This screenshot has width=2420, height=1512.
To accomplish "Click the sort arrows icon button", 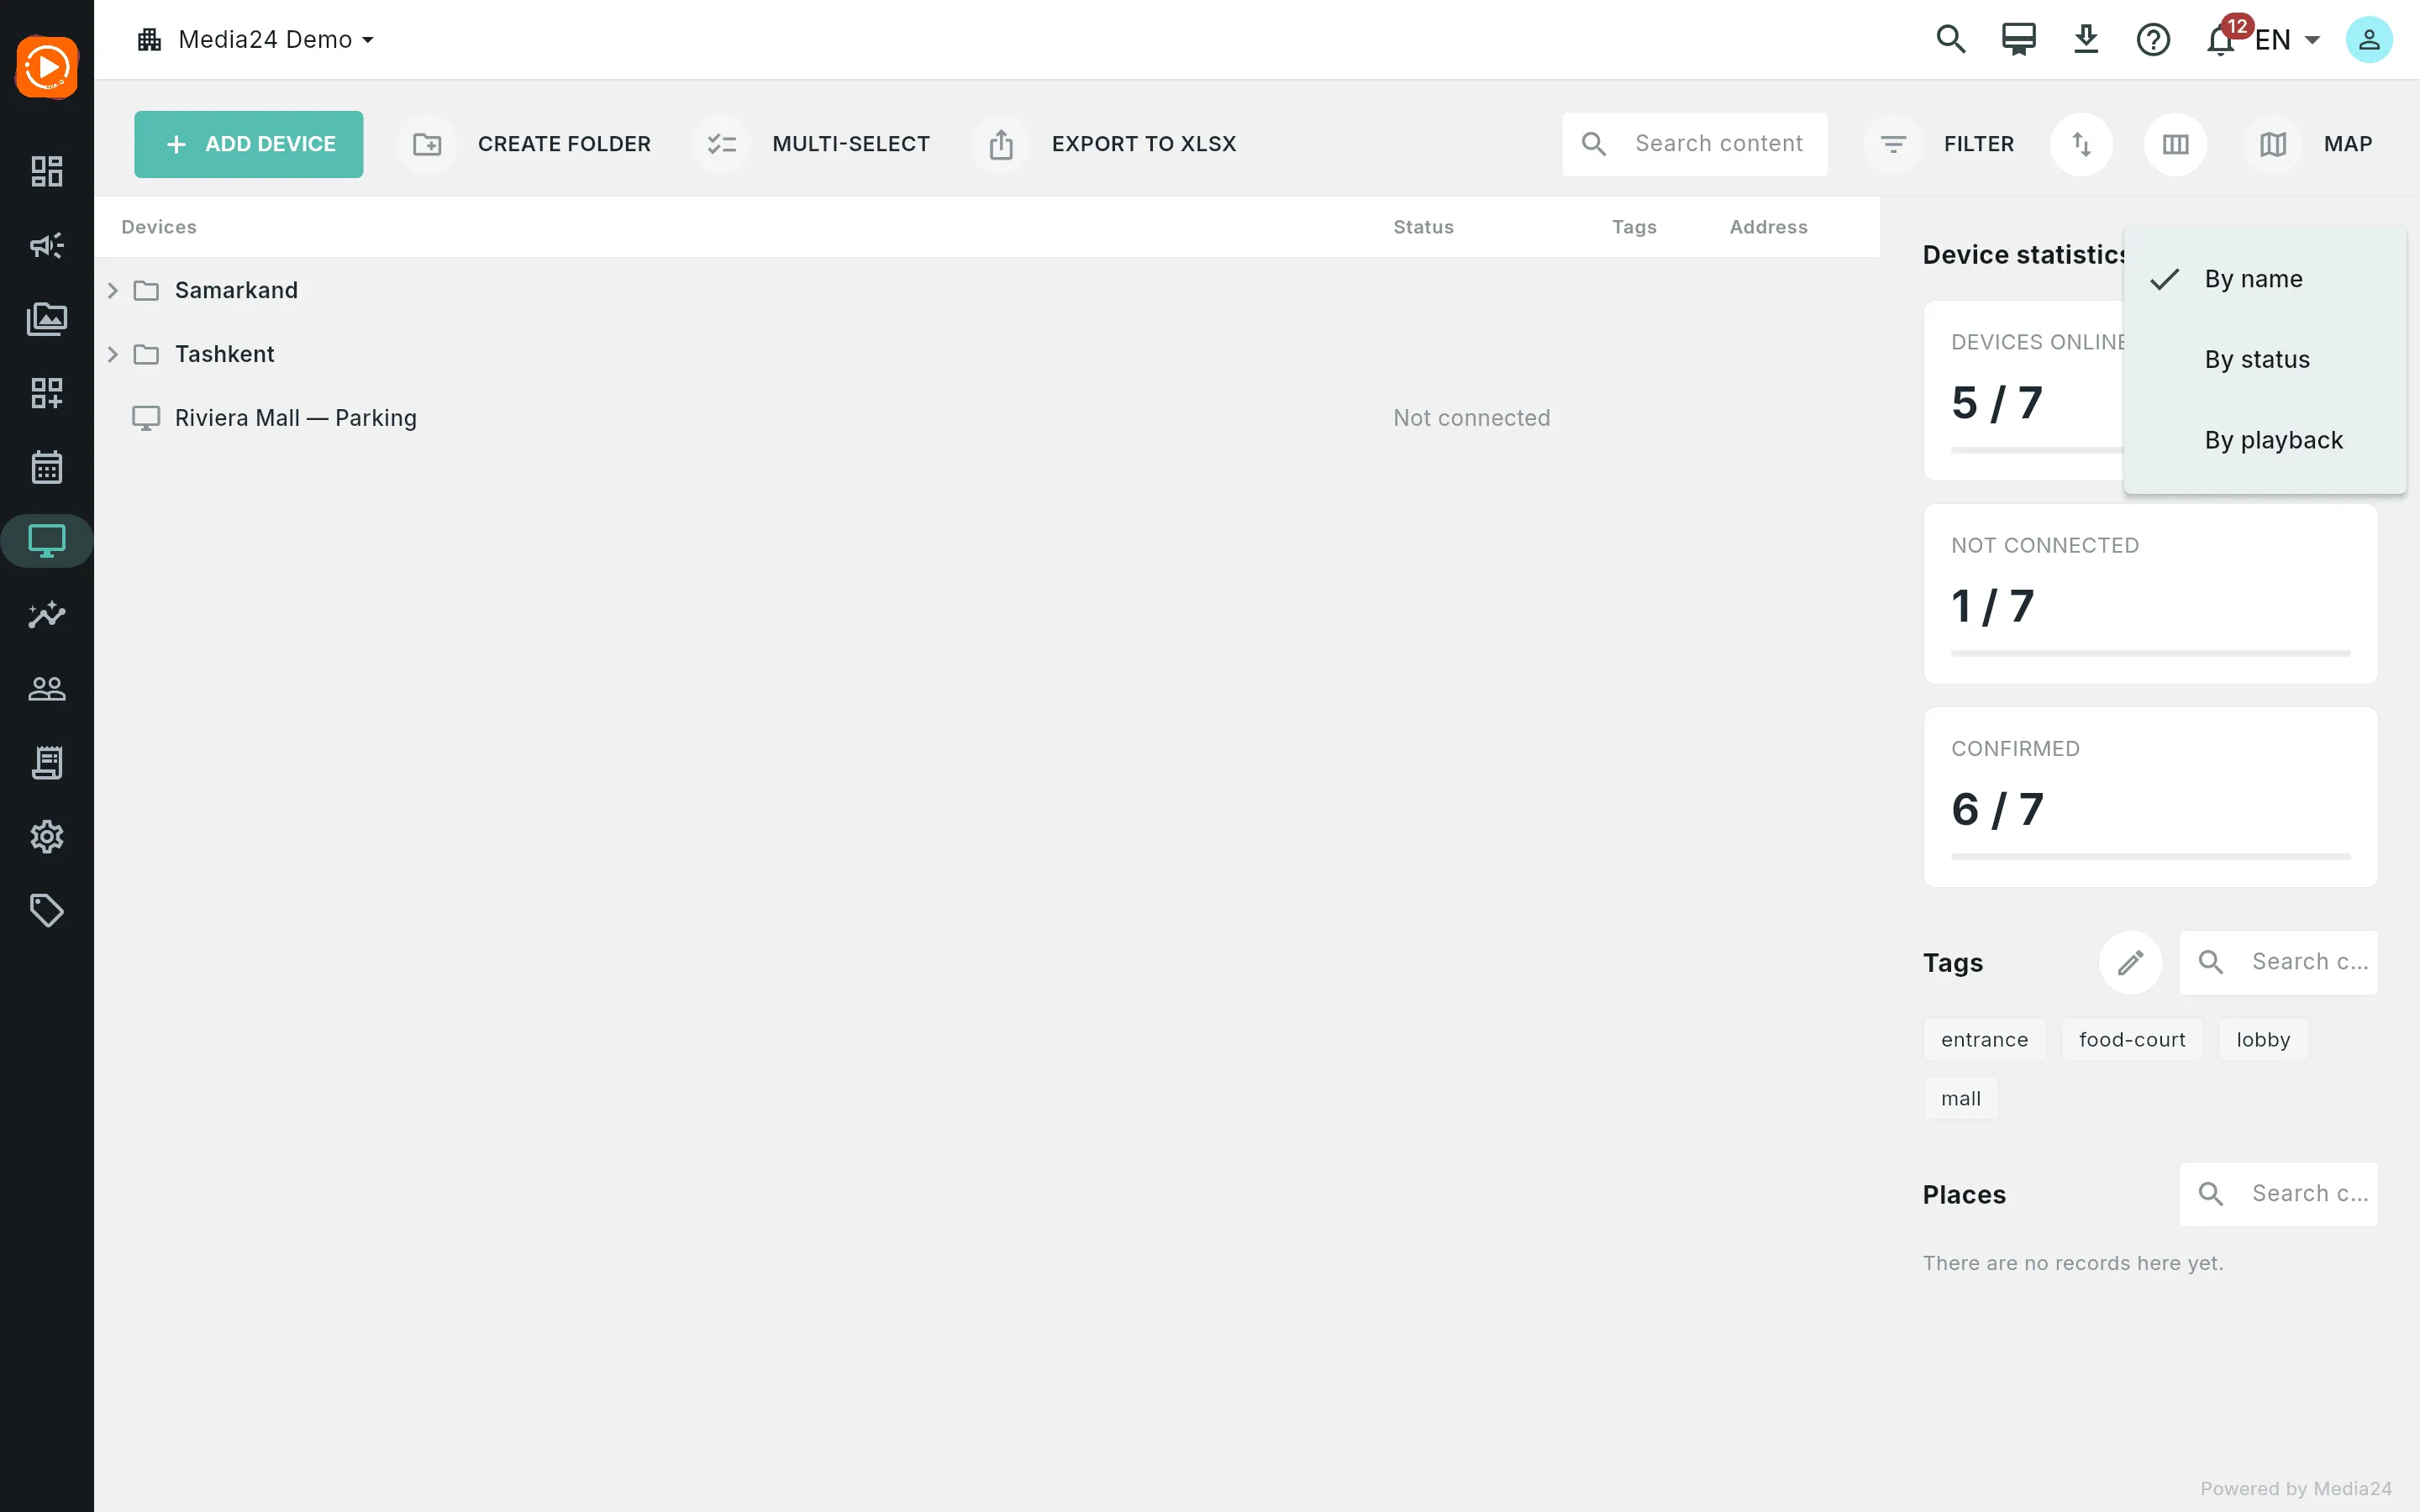I will (2082, 144).
